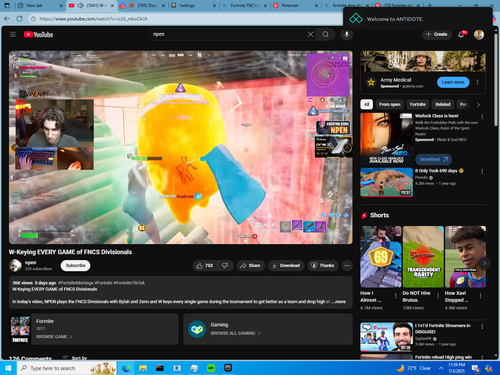Image resolution: width=500 pixels, height=375 pixels.
Task: Click the main video player
Action: (181, 147)
